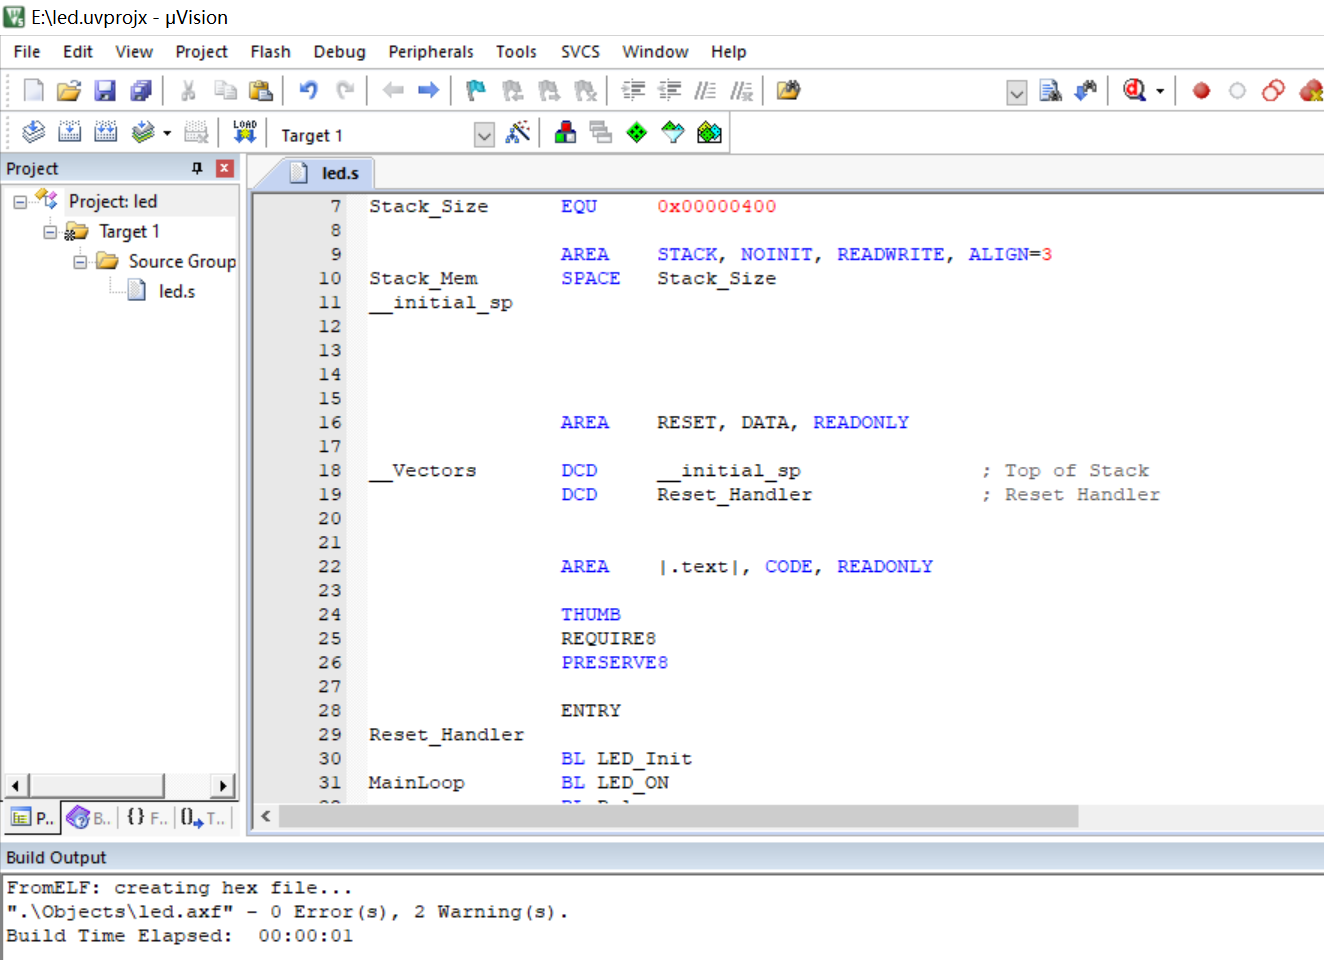
Task: Open the File menu
Action: click(27, 52)
